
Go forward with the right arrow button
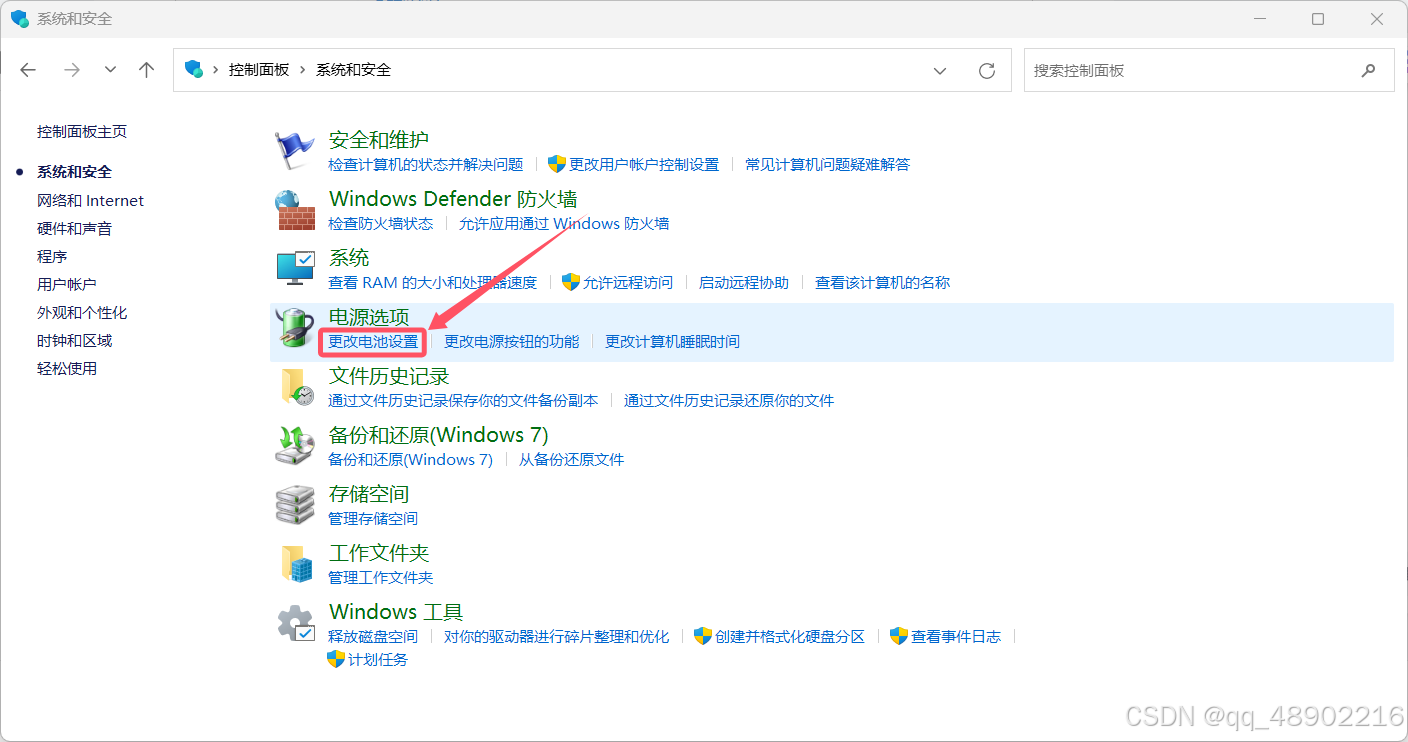point(71,70)
